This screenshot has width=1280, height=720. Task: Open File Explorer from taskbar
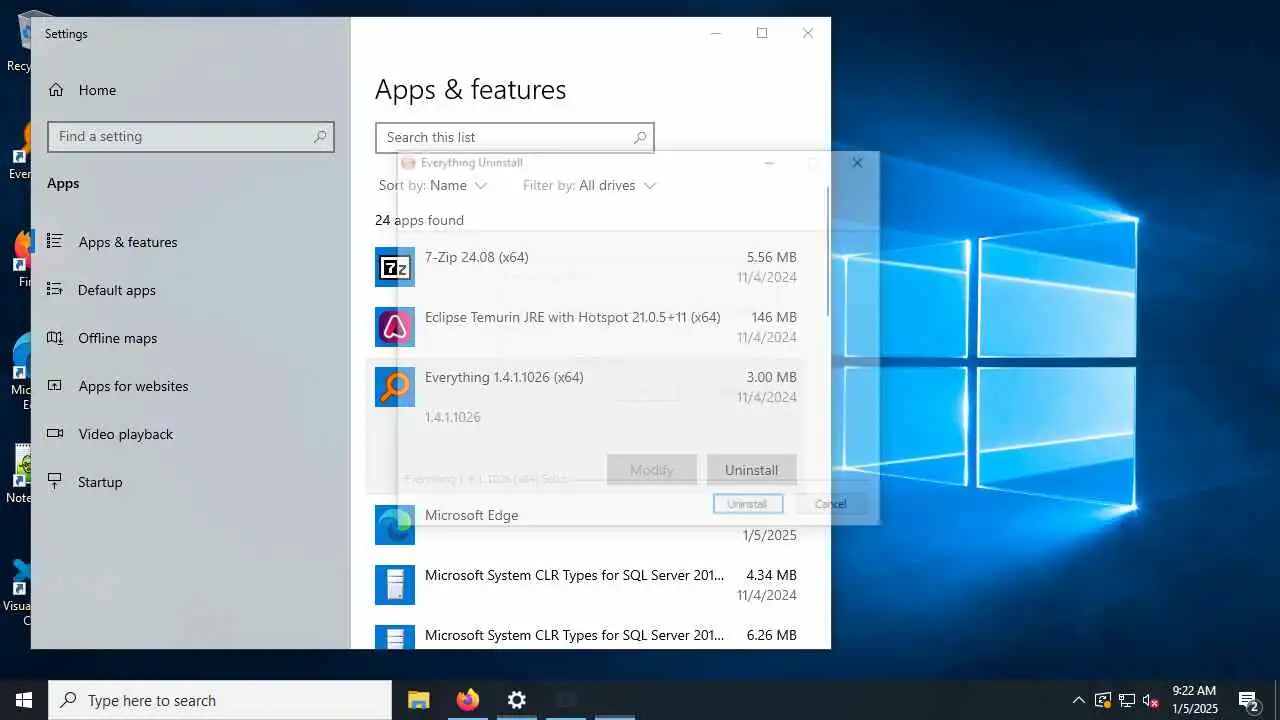pyautogui.click(x=418, y=700)
